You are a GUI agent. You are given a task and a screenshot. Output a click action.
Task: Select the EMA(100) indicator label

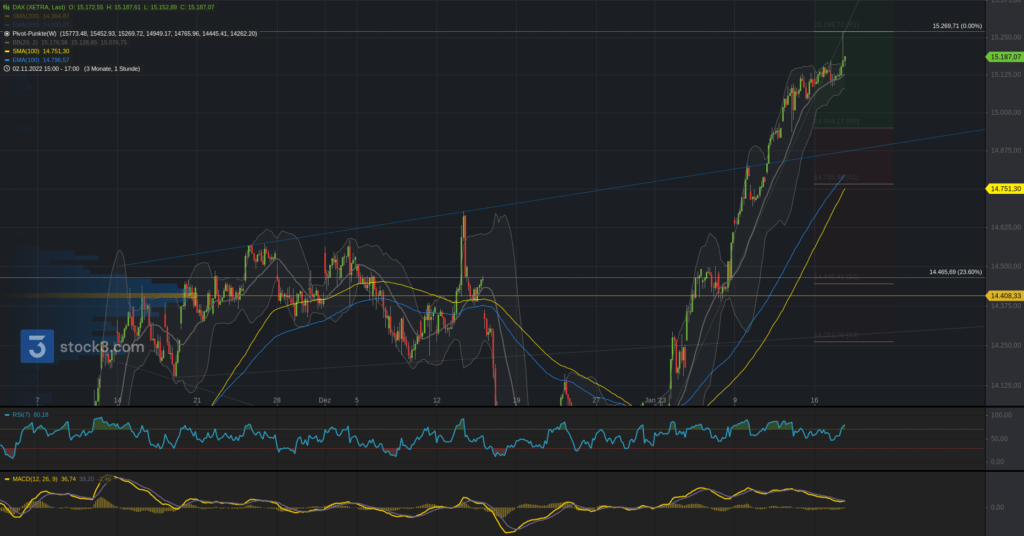28,60
